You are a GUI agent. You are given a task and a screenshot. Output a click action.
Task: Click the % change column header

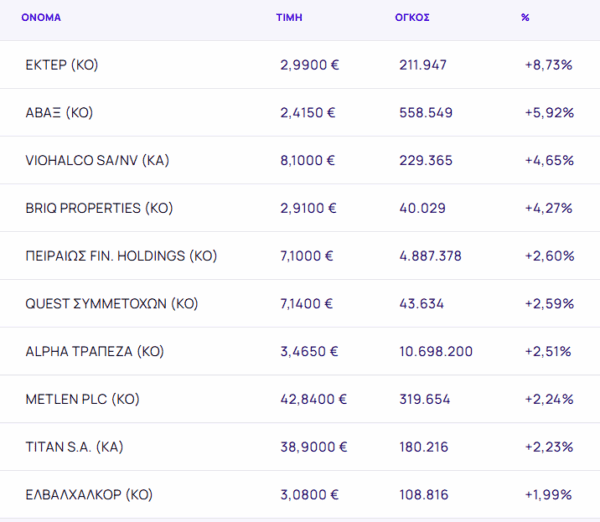pyautogui.click(x=525, y=18)
